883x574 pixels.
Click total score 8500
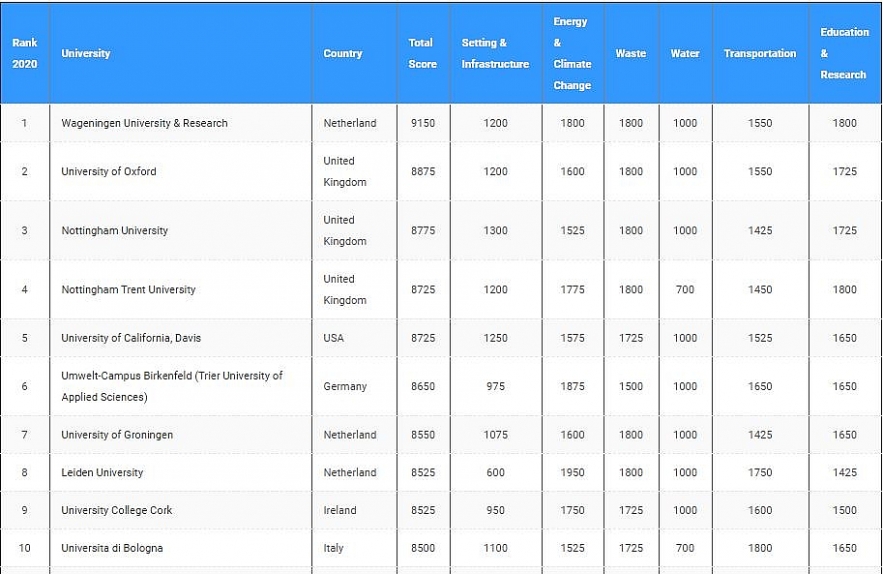pos(423,548)
